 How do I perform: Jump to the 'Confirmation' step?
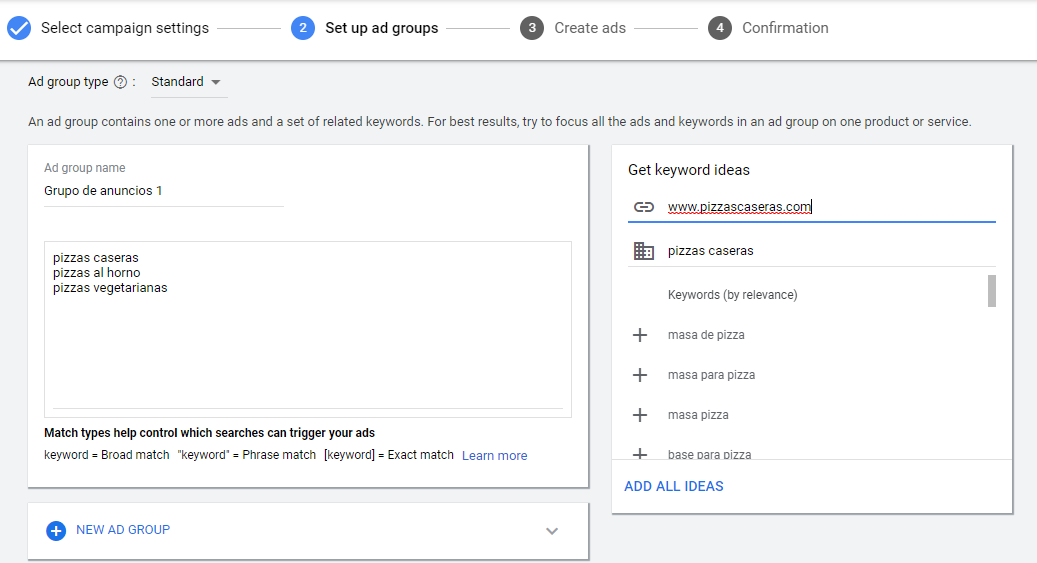point(785,28)
